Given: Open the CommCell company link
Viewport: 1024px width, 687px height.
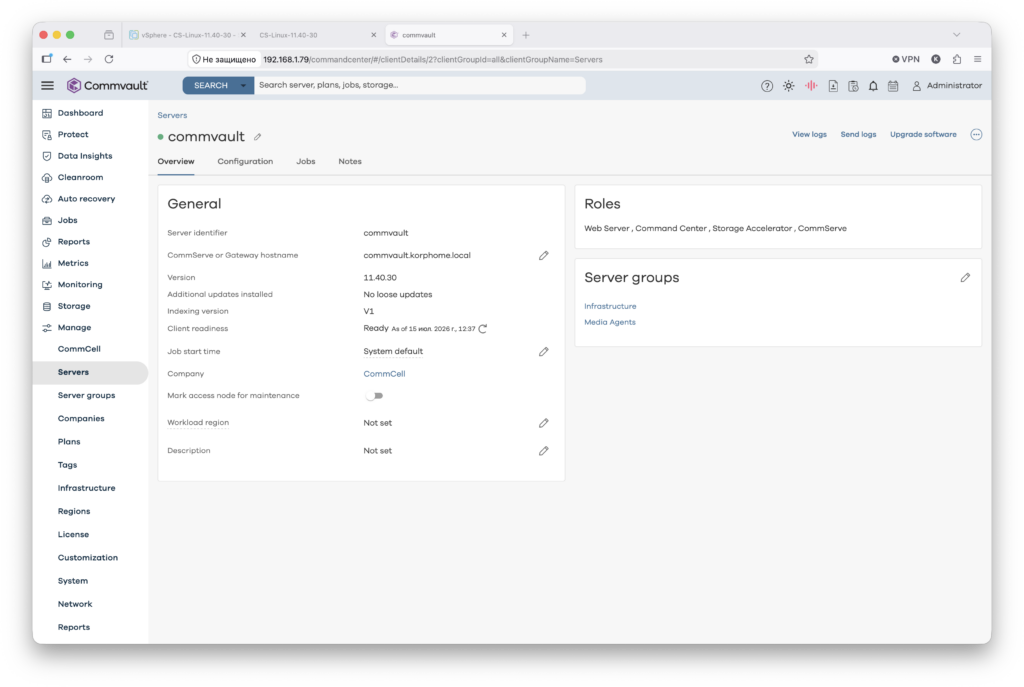Looking at the screenshot, I should [384, 374].
